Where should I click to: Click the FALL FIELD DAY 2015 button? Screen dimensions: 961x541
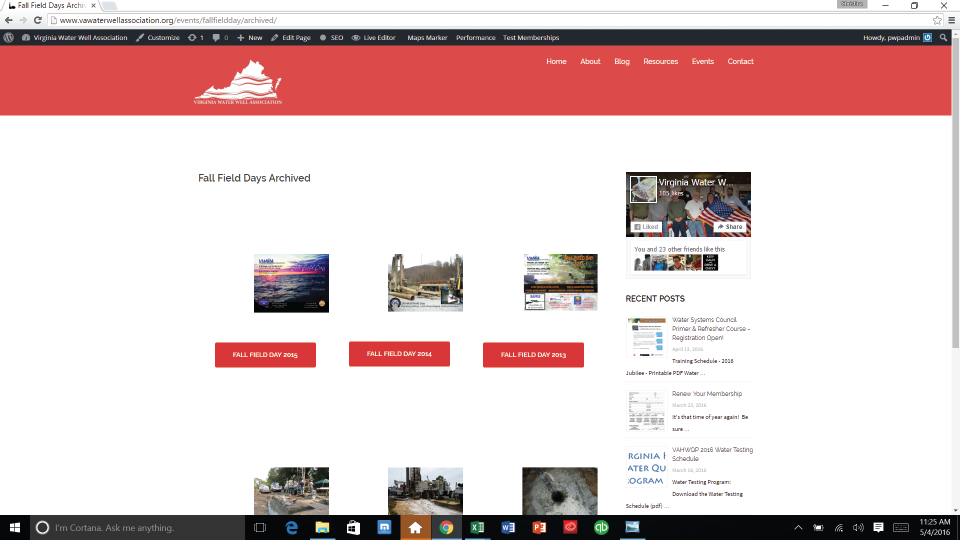tap(265, 355)
